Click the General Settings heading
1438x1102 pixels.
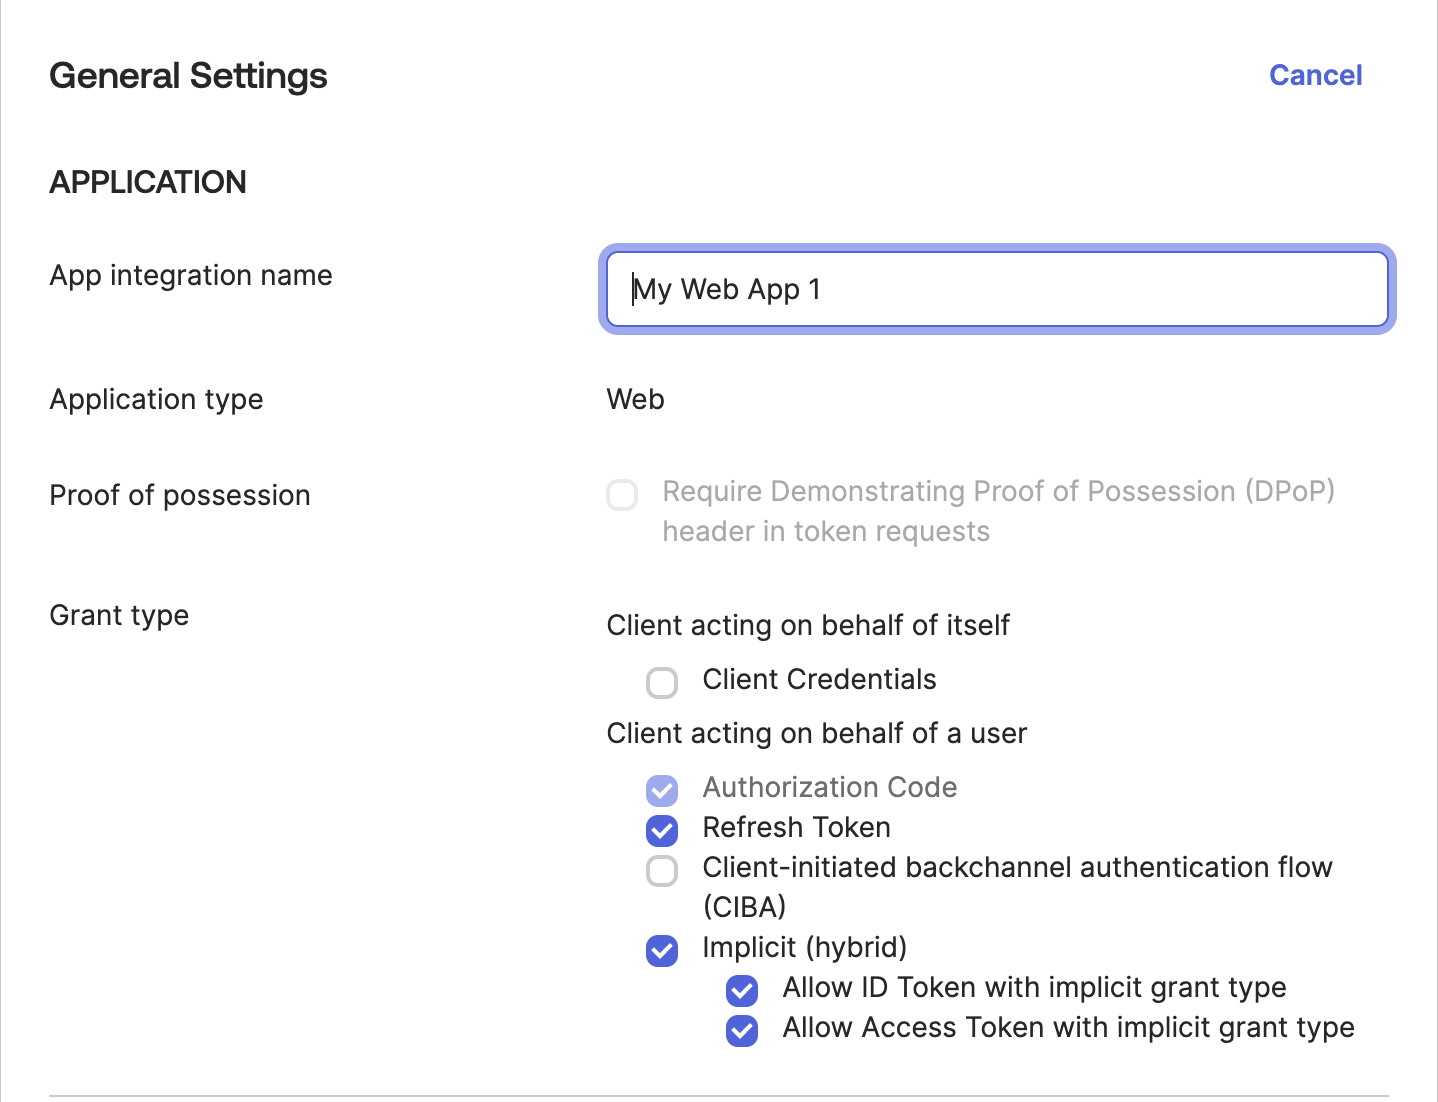(188, 76)
